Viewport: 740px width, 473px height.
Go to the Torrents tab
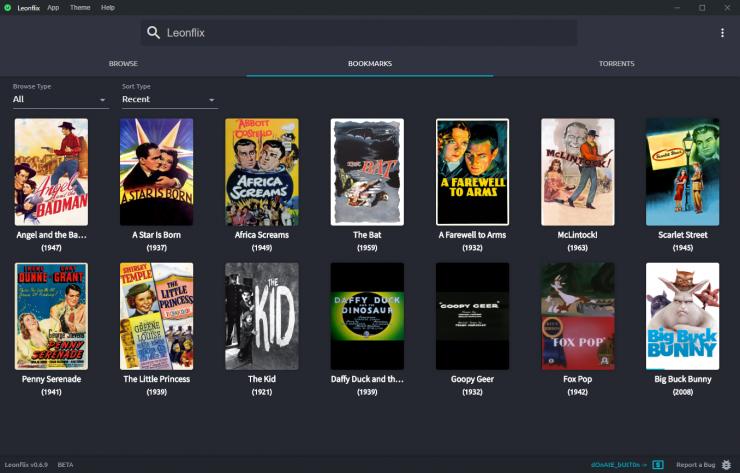tap(617, 63)
